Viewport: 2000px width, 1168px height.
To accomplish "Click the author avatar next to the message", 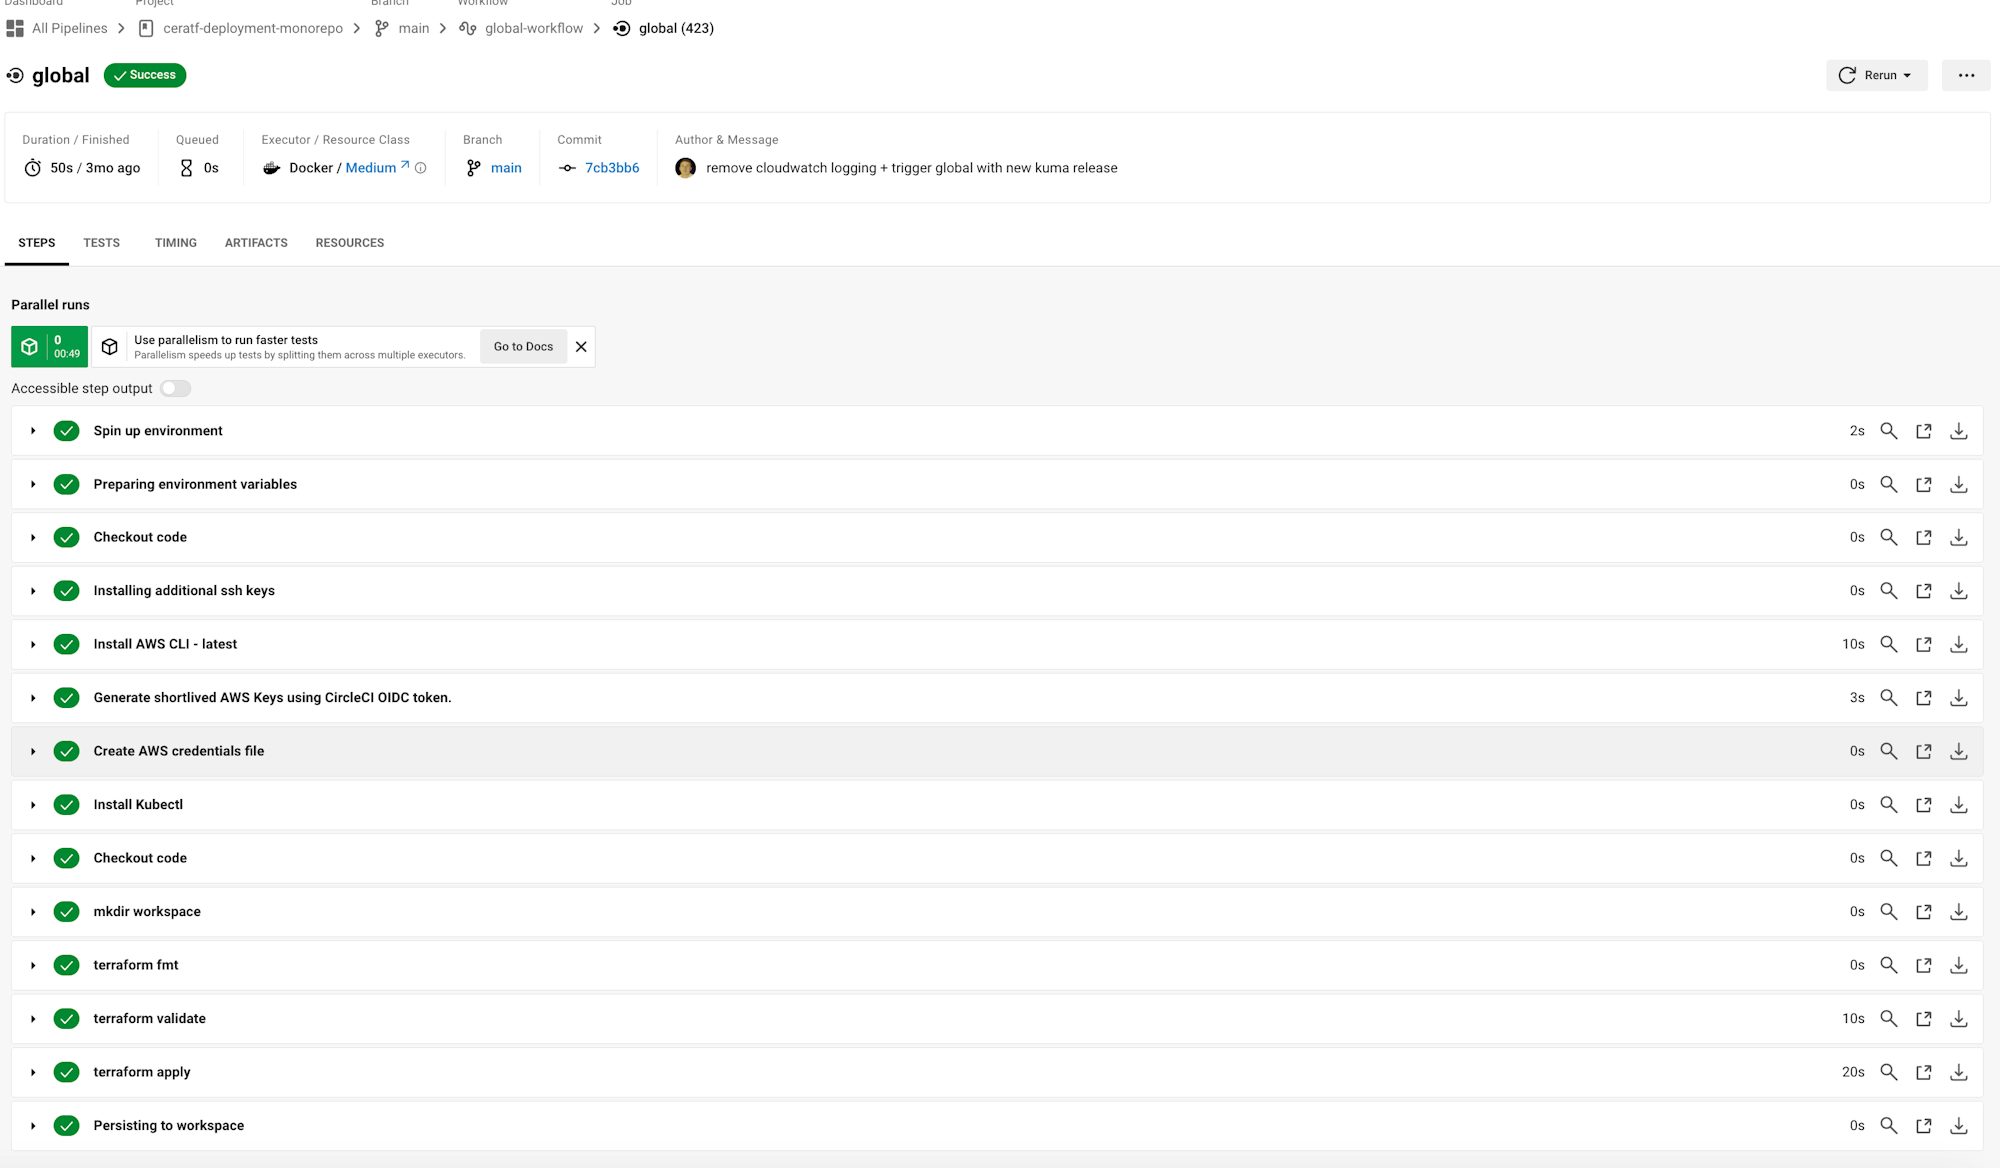I will click(x=686, y=168).
